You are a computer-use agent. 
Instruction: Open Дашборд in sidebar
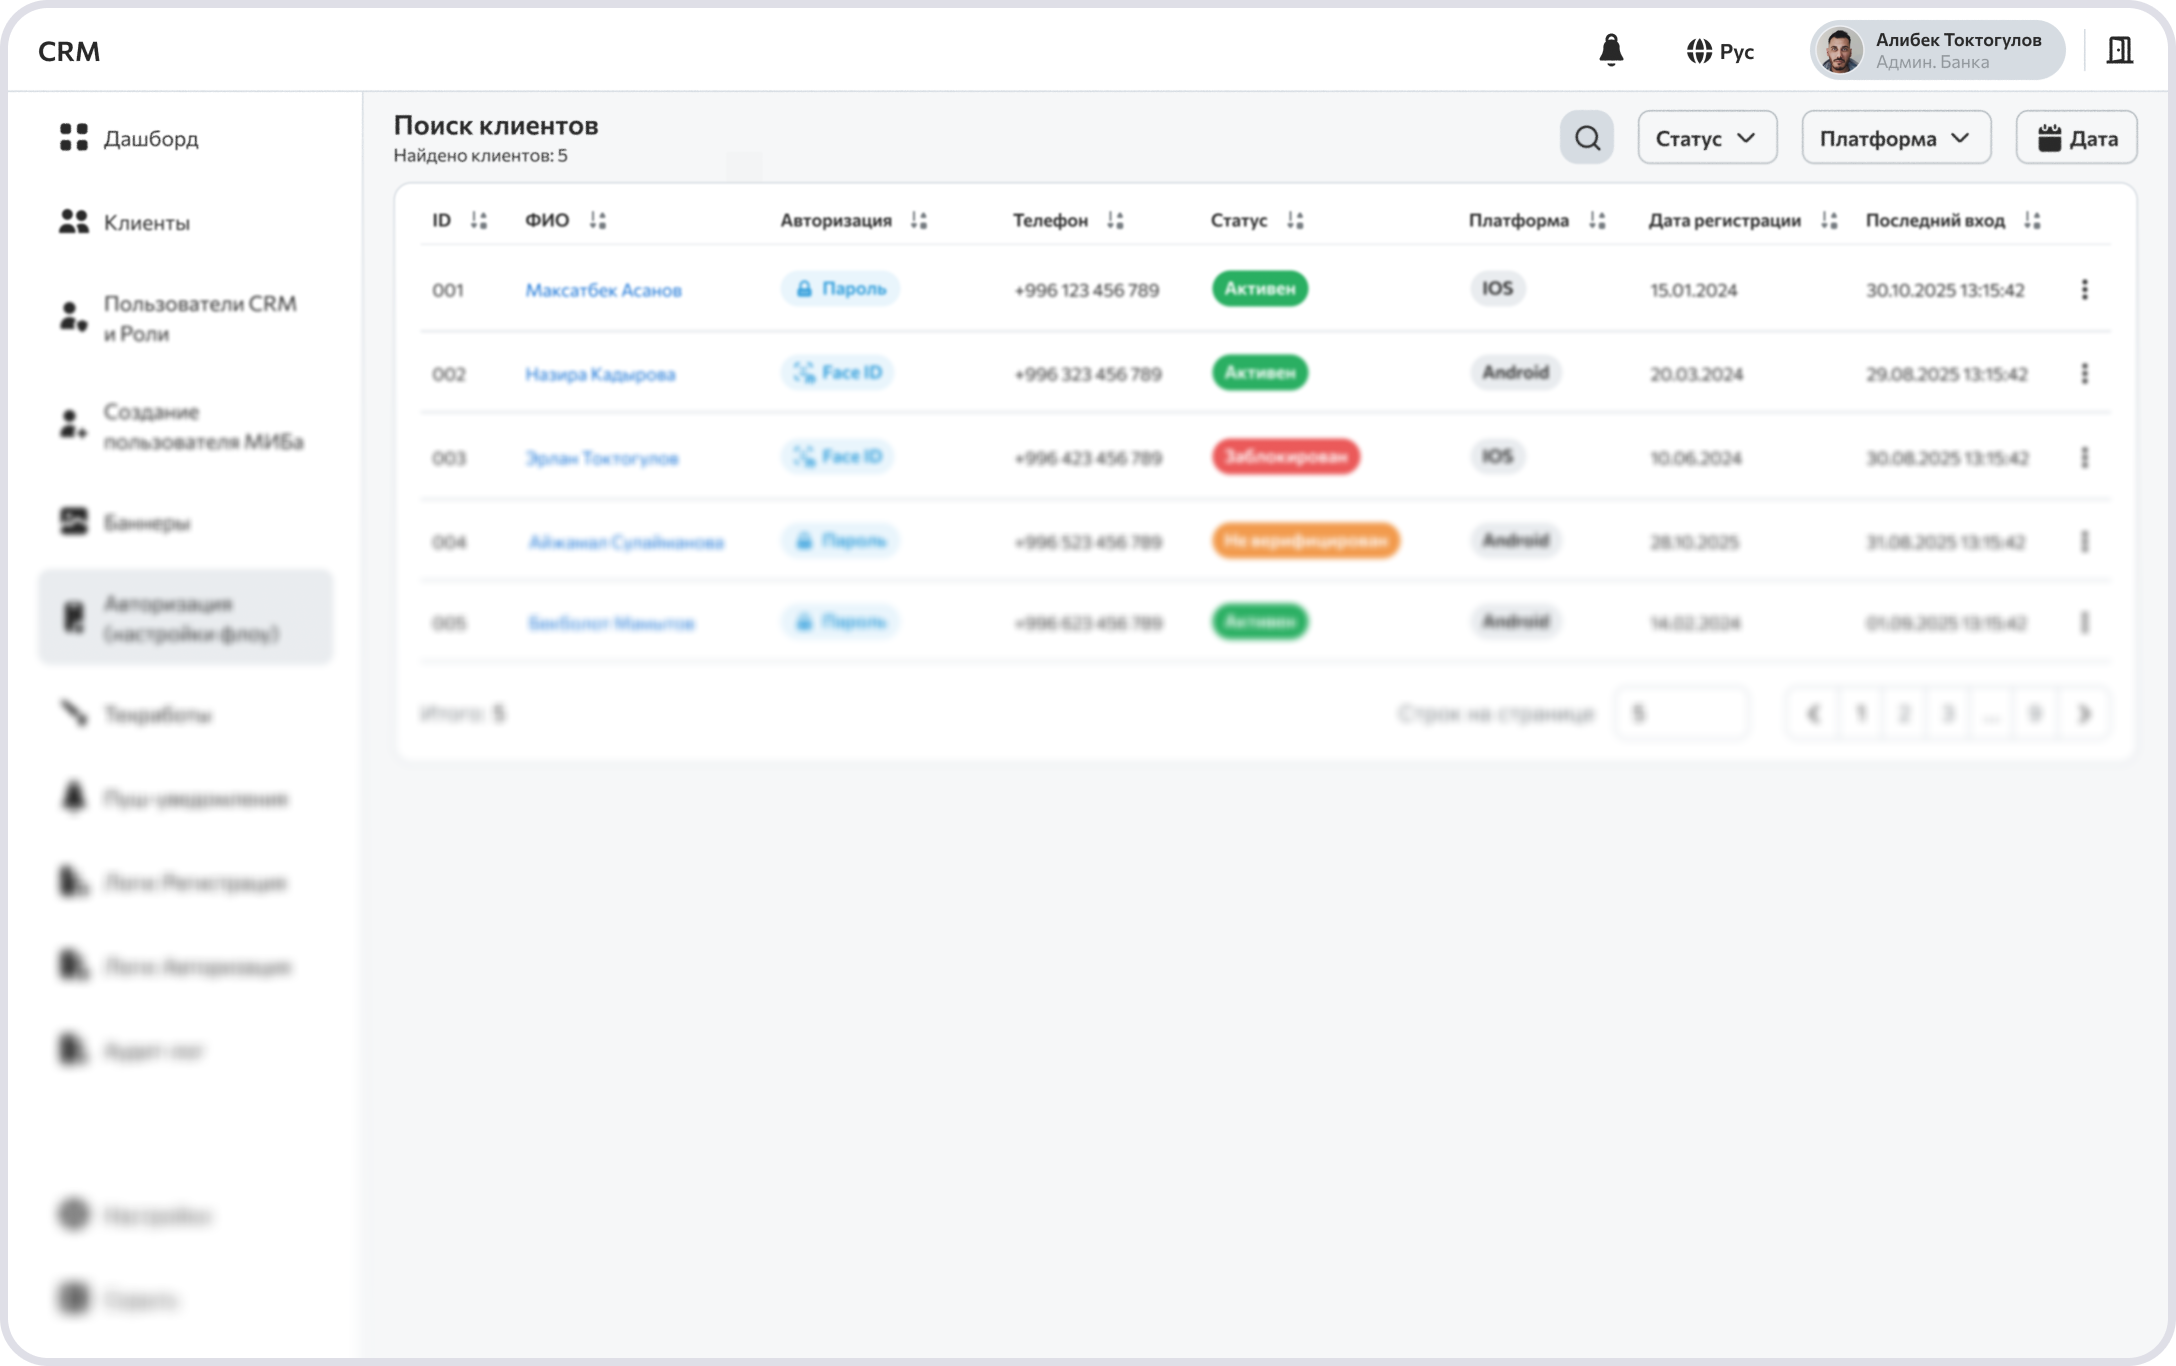pos(150,138)
